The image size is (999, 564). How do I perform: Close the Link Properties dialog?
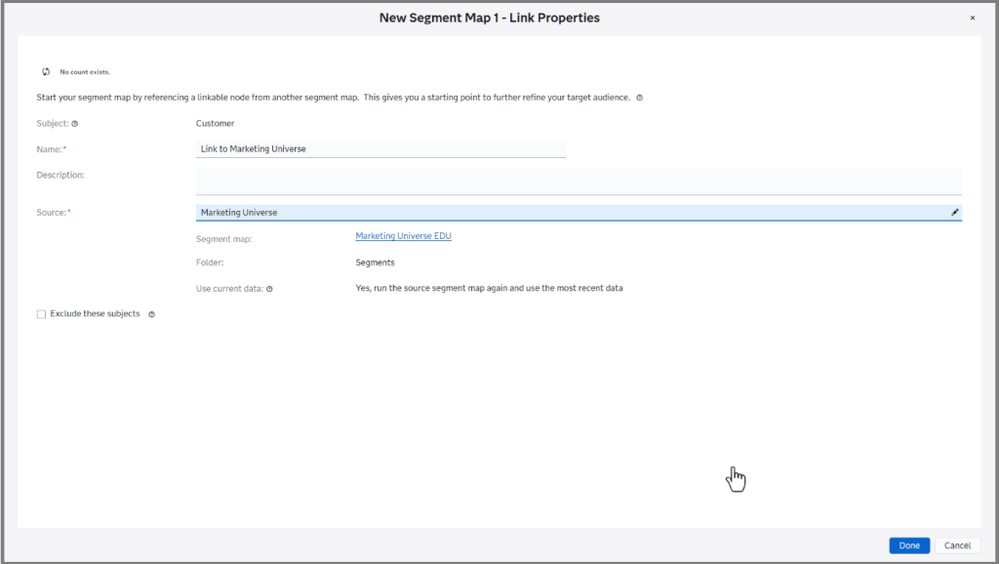point(972,18)
